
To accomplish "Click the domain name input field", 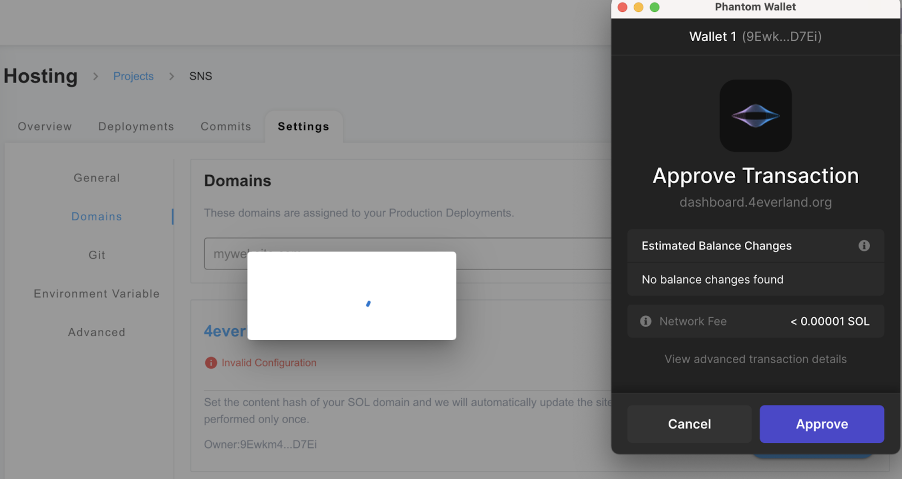I will point(407,254).
